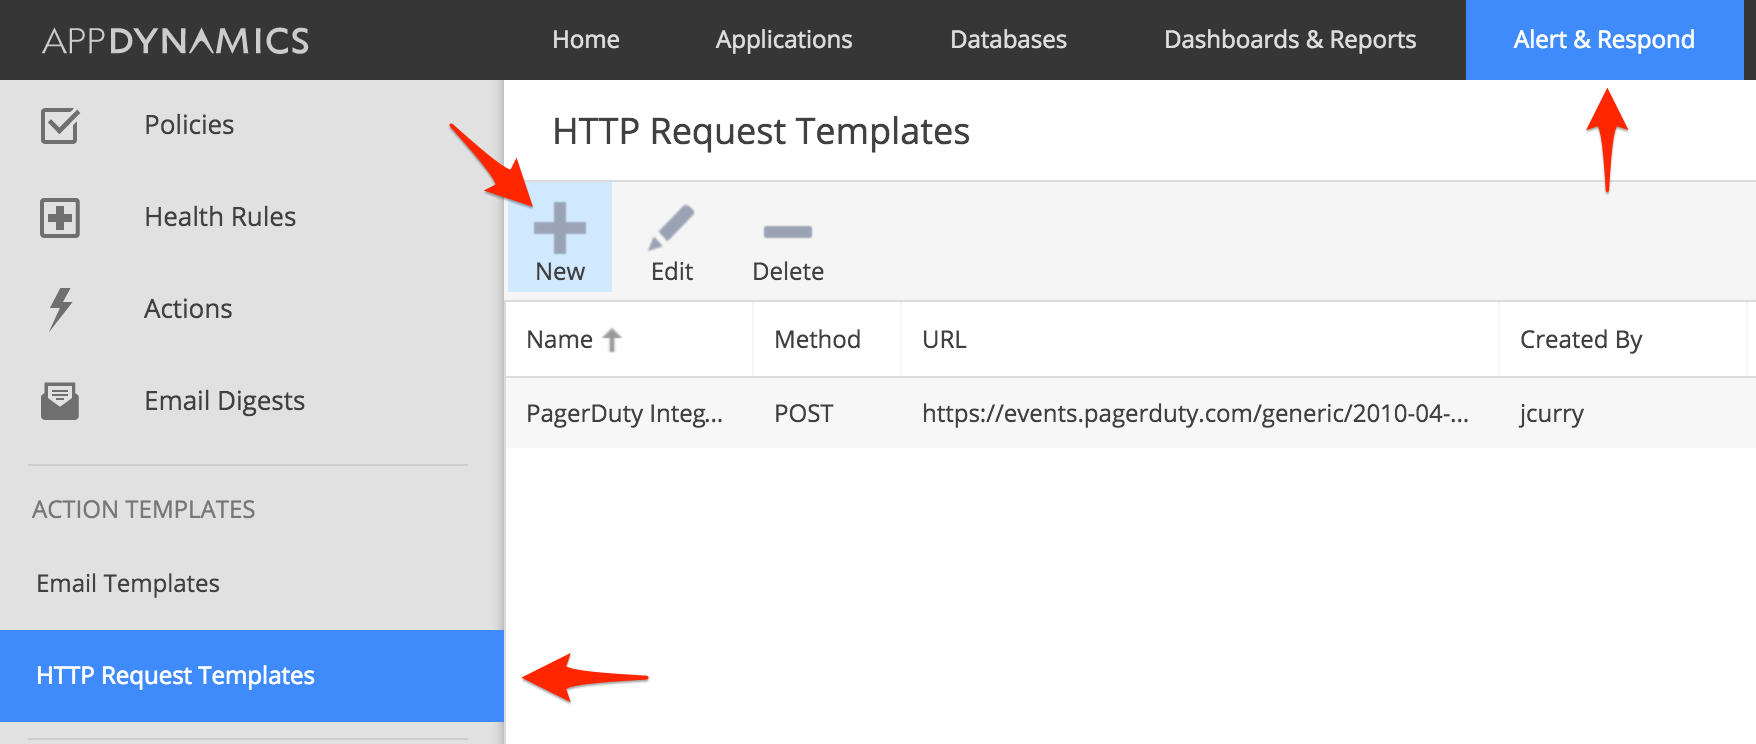The width and height of the screenshot is (1756, 744).
Task: Select HTTP Request Templates sidebar item
Action: 176,676
